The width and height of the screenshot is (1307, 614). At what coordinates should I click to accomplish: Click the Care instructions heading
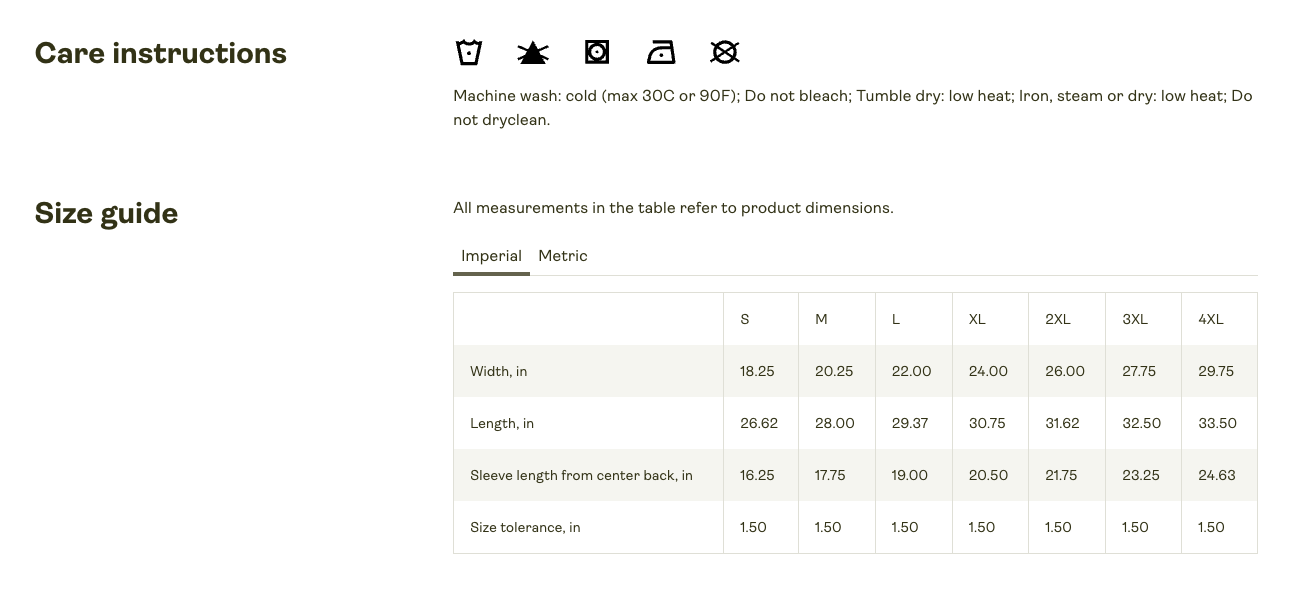(x=161, y=53)
